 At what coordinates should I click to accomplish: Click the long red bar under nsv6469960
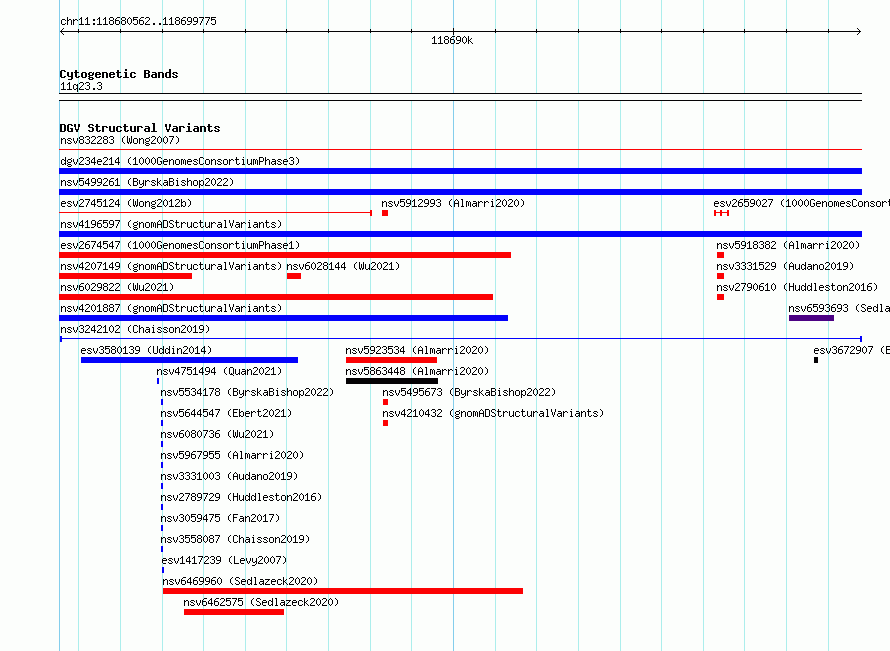click(343, 591)
